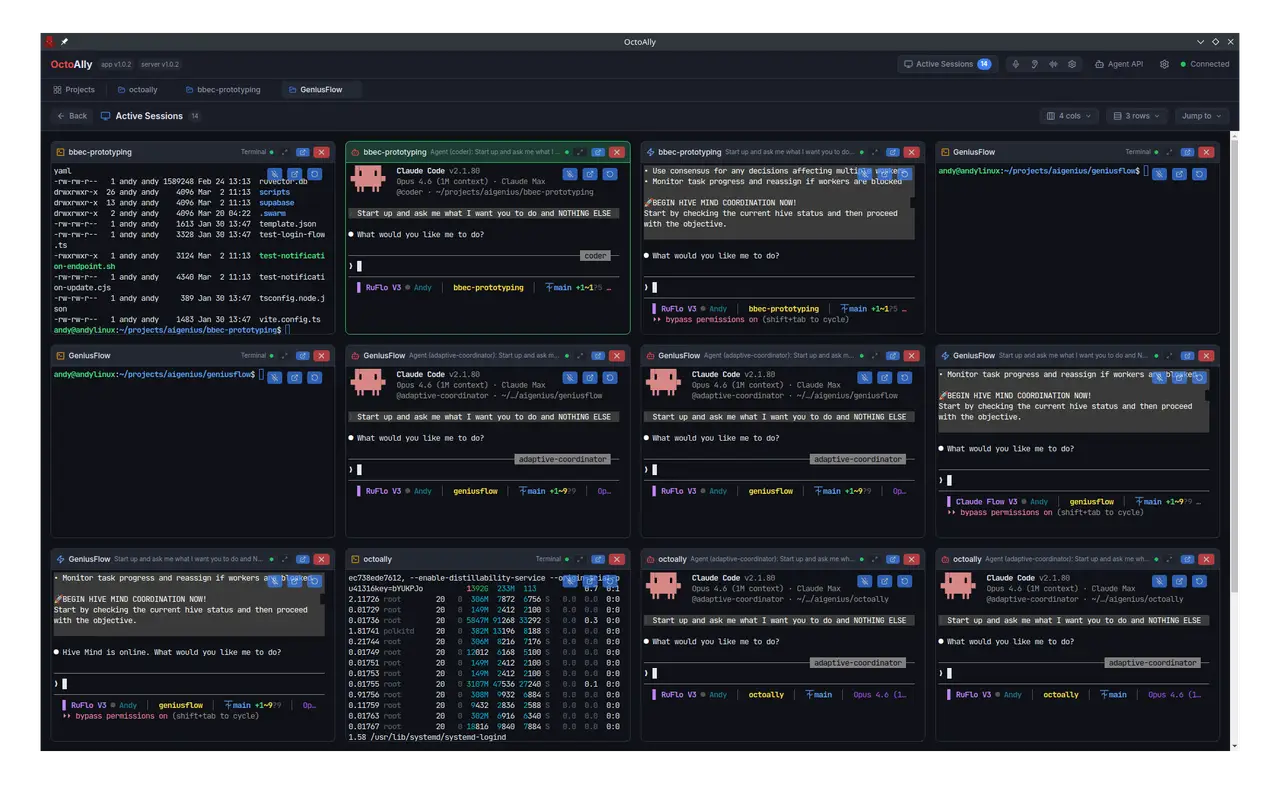This screenshot has width=1280, height=799.
Task: Click the Connected status indicator
Action: pyautogui.click(x=1205, y=64)
